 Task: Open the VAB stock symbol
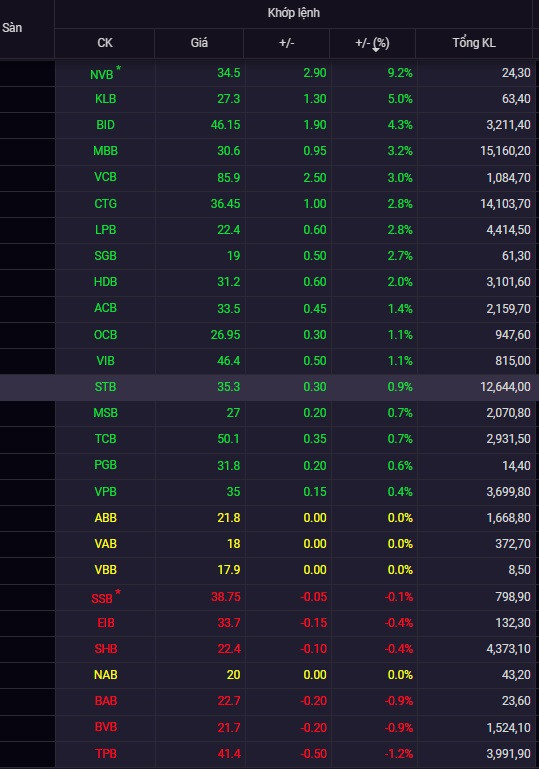[x=105, y=543]
